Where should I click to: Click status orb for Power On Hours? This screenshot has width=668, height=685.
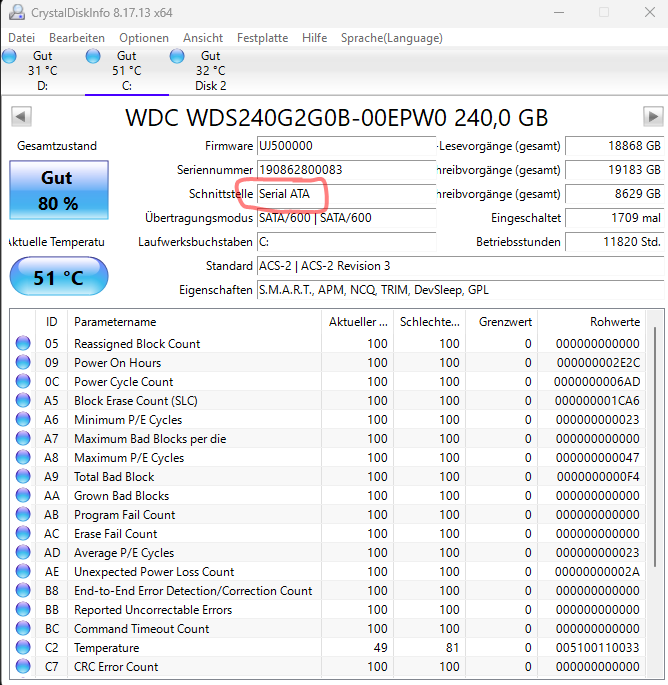pyautogui.click(x=23, y=362)
